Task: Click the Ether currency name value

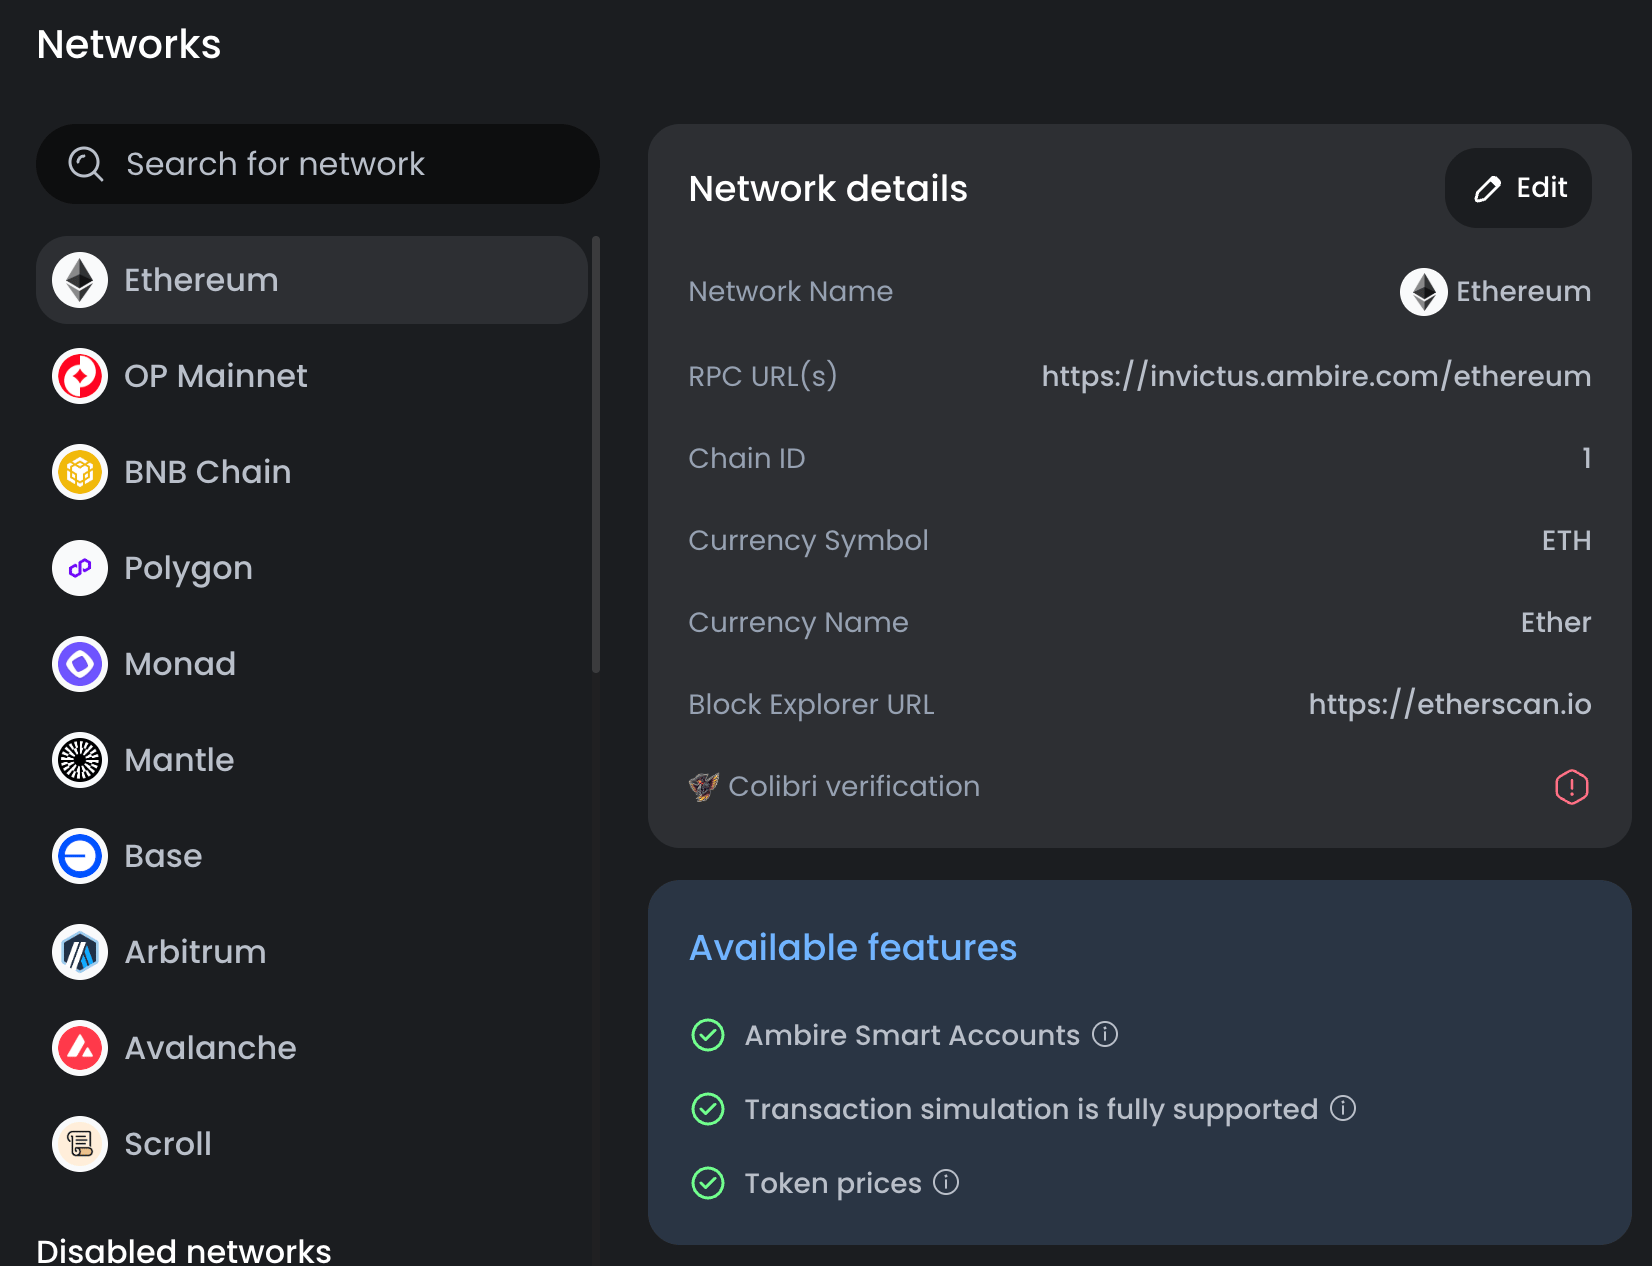Action: (x=1556, y=622)
